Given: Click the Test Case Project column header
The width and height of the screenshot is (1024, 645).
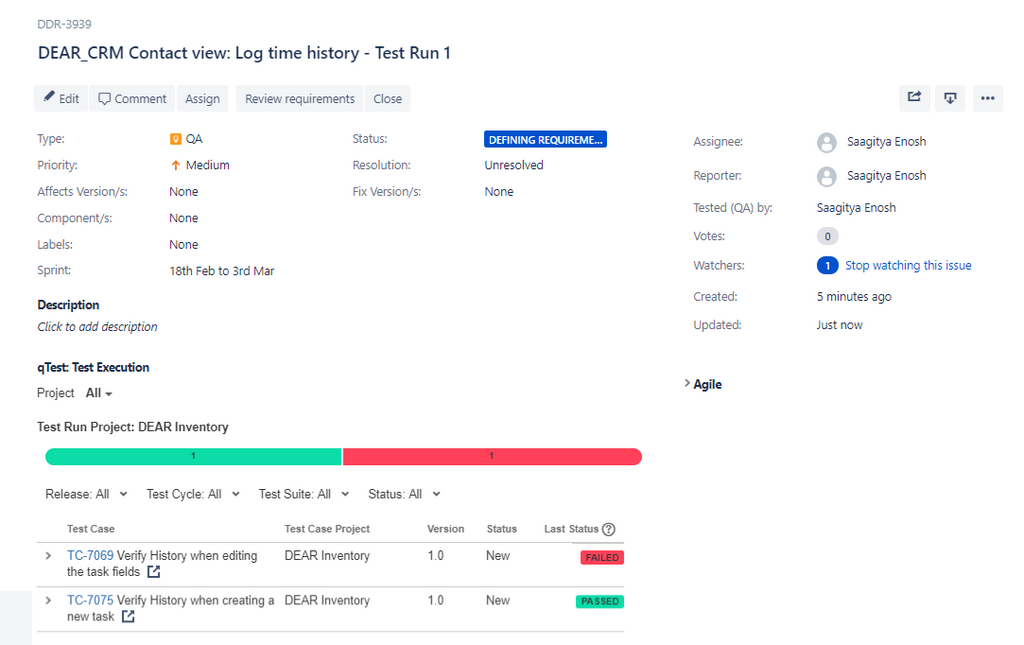Looking at the screenshot, I should [x=327, y=529].
